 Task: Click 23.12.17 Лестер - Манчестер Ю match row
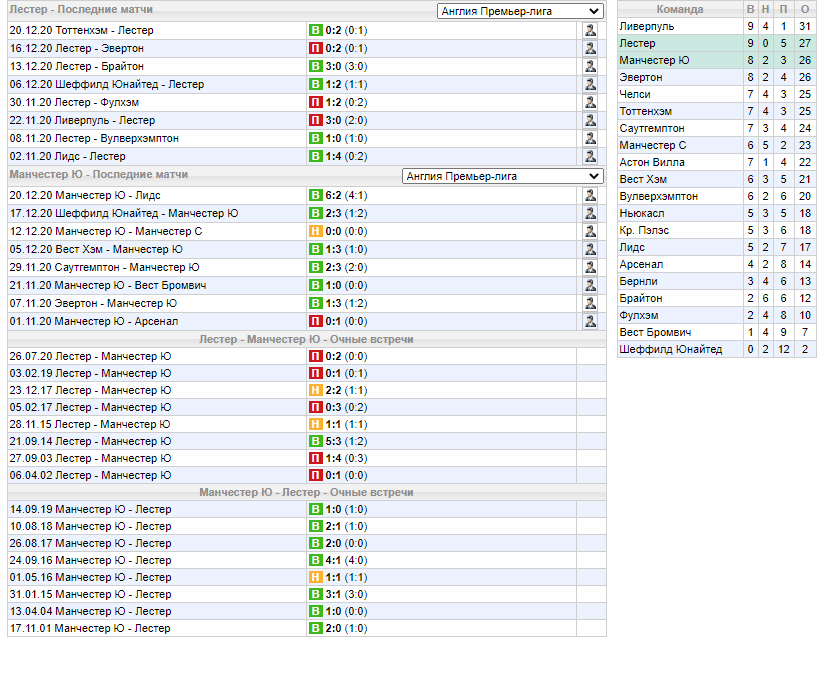tap(307, 390)
